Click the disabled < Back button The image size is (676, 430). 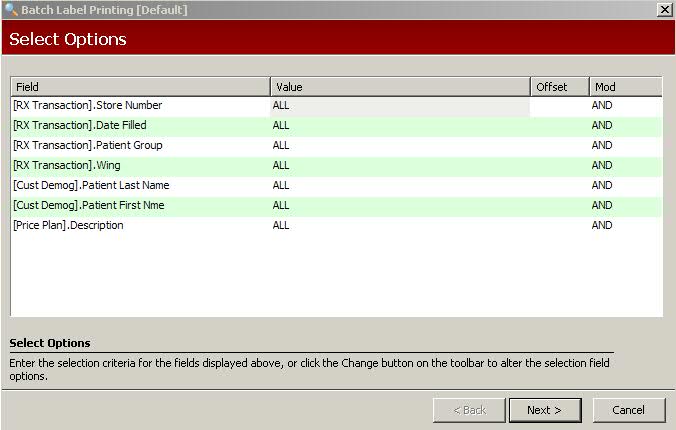469,410
